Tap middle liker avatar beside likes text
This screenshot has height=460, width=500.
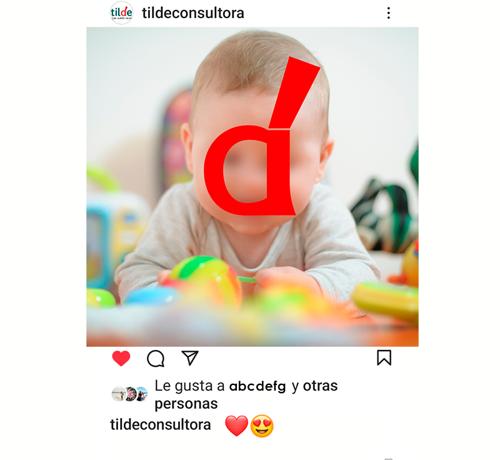pyautogui.click(x=130, y=394)
